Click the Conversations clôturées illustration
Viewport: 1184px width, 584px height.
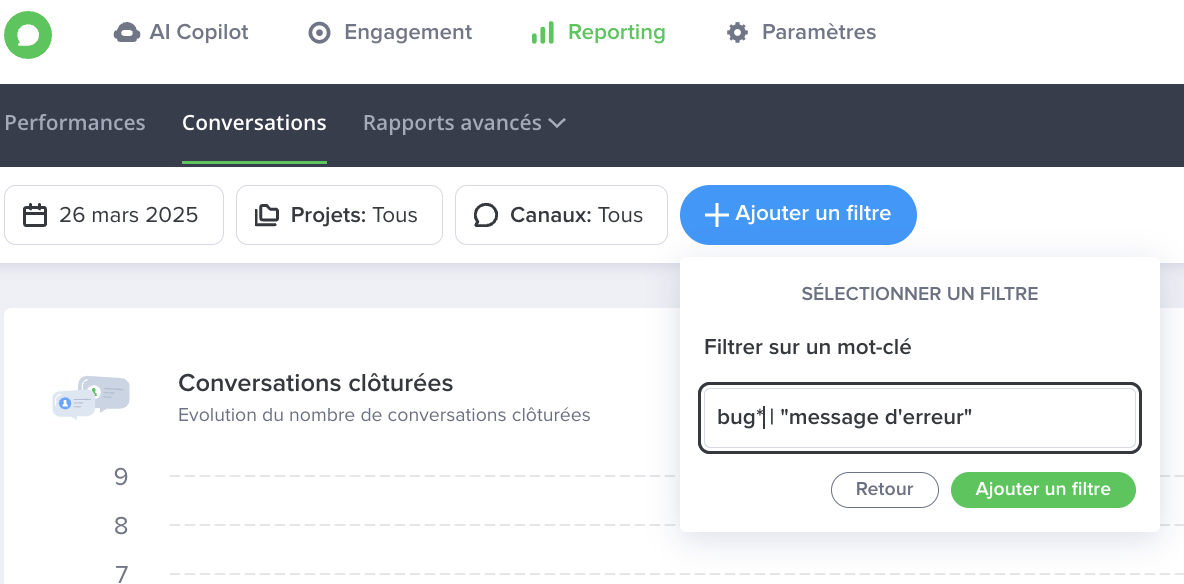click(x=91, y=397)
